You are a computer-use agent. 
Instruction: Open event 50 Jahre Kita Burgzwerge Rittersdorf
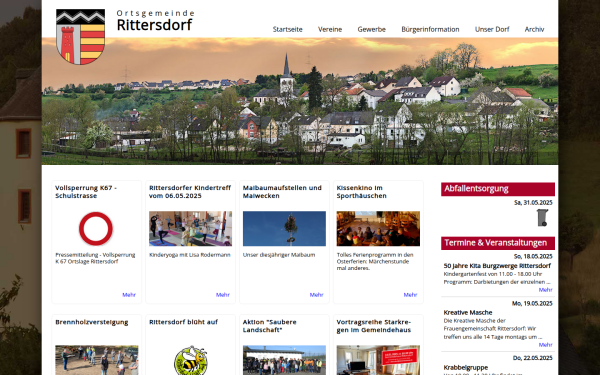coord(497,266)
